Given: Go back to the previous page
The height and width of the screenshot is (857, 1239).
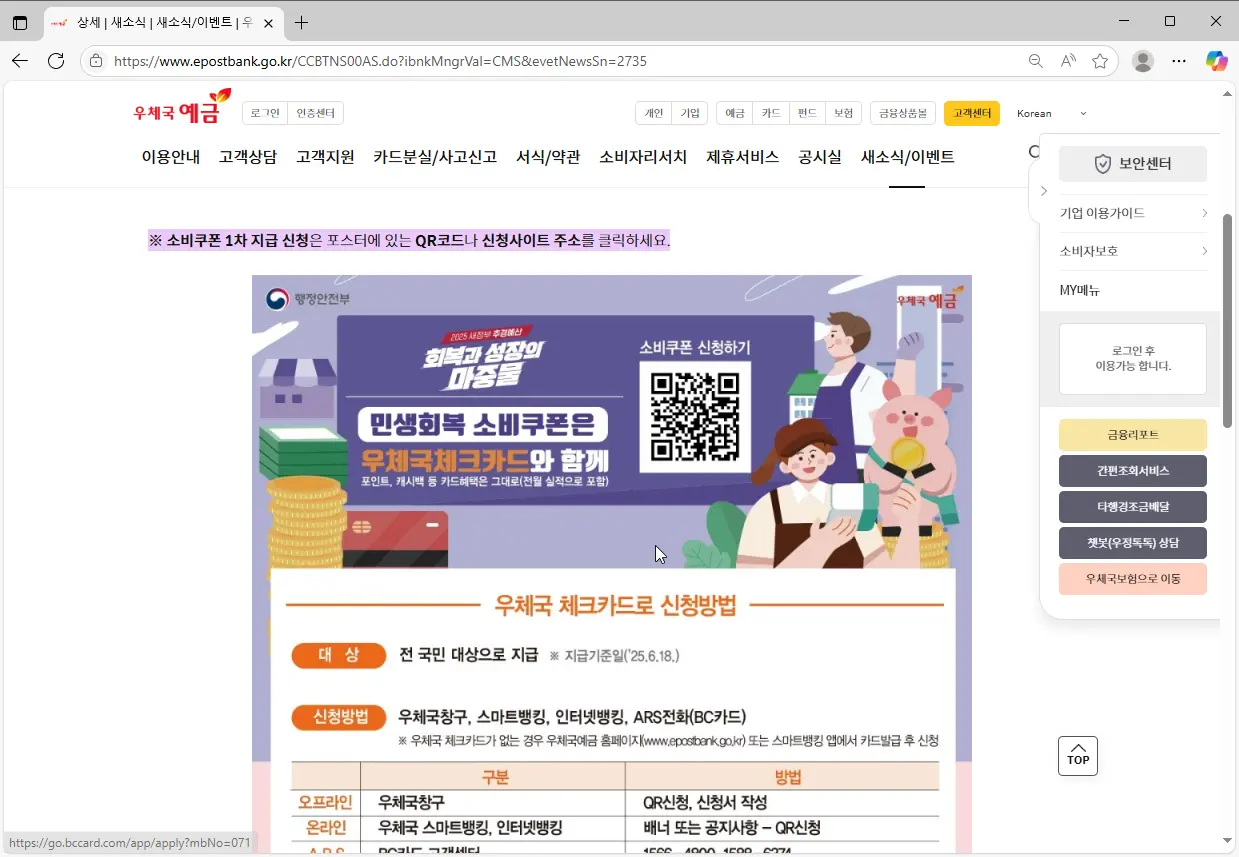Looking at the screenshot, I should pos(20,61).
